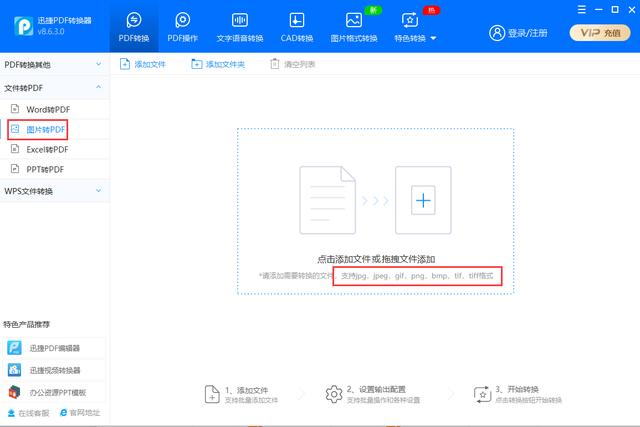
Task: Click the VIP 充值 button
Action: 600,33
